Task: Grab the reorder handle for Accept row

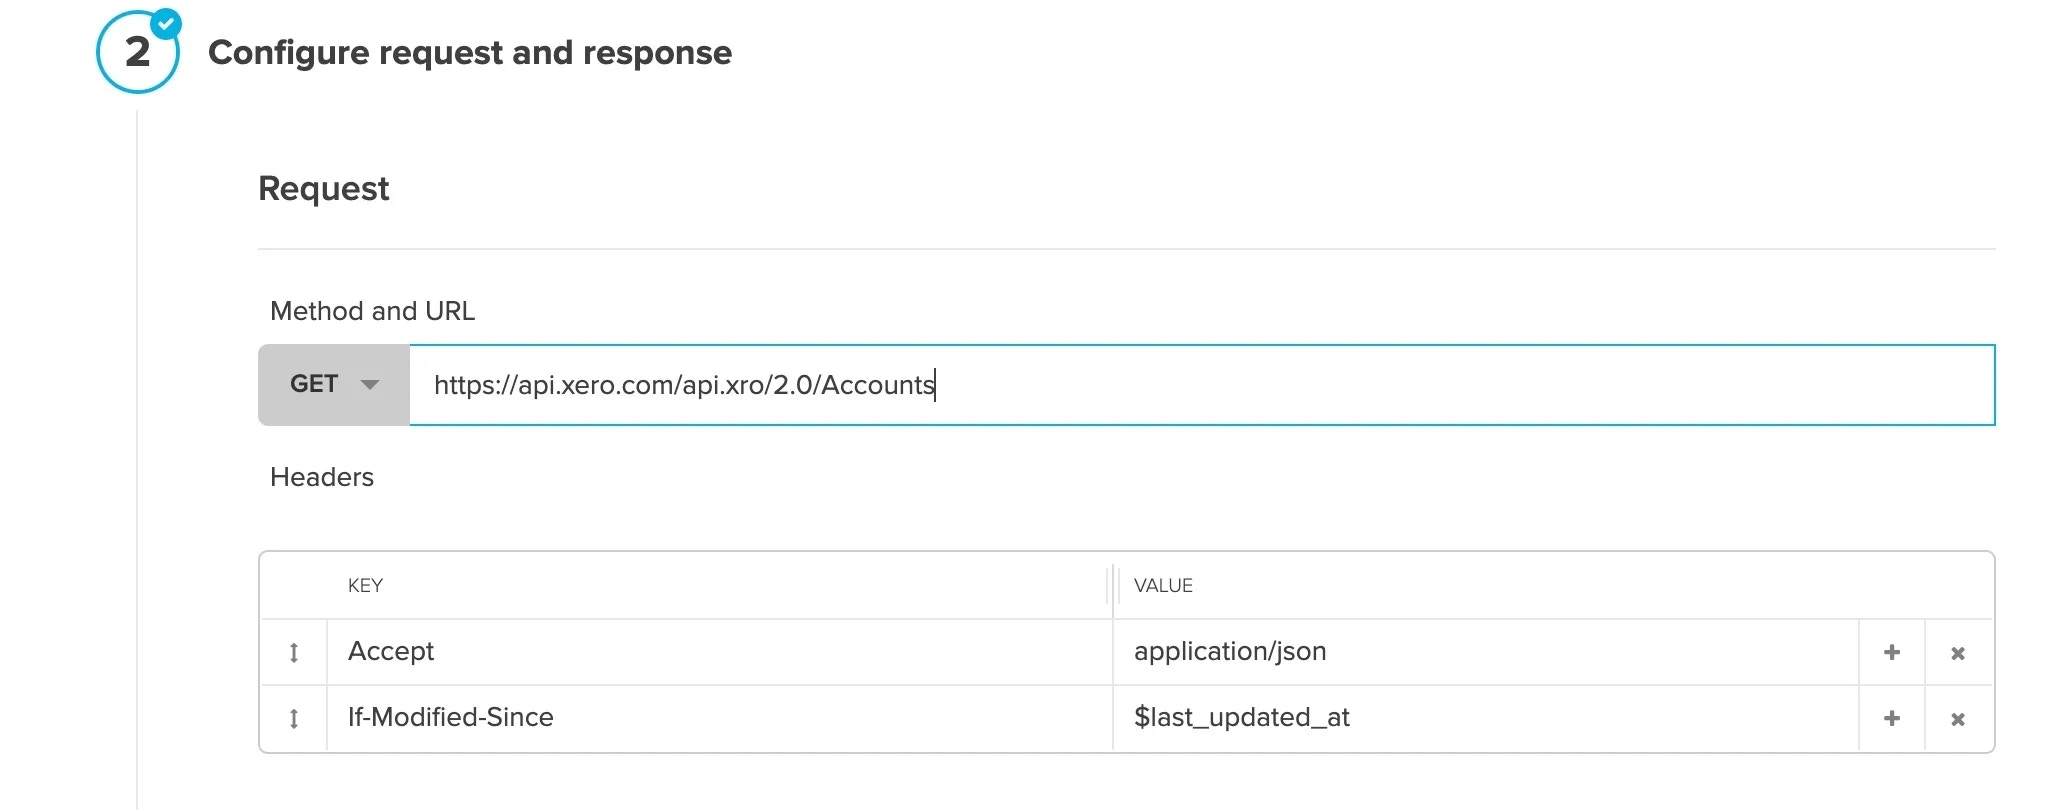Action: [x=294, y=653]
